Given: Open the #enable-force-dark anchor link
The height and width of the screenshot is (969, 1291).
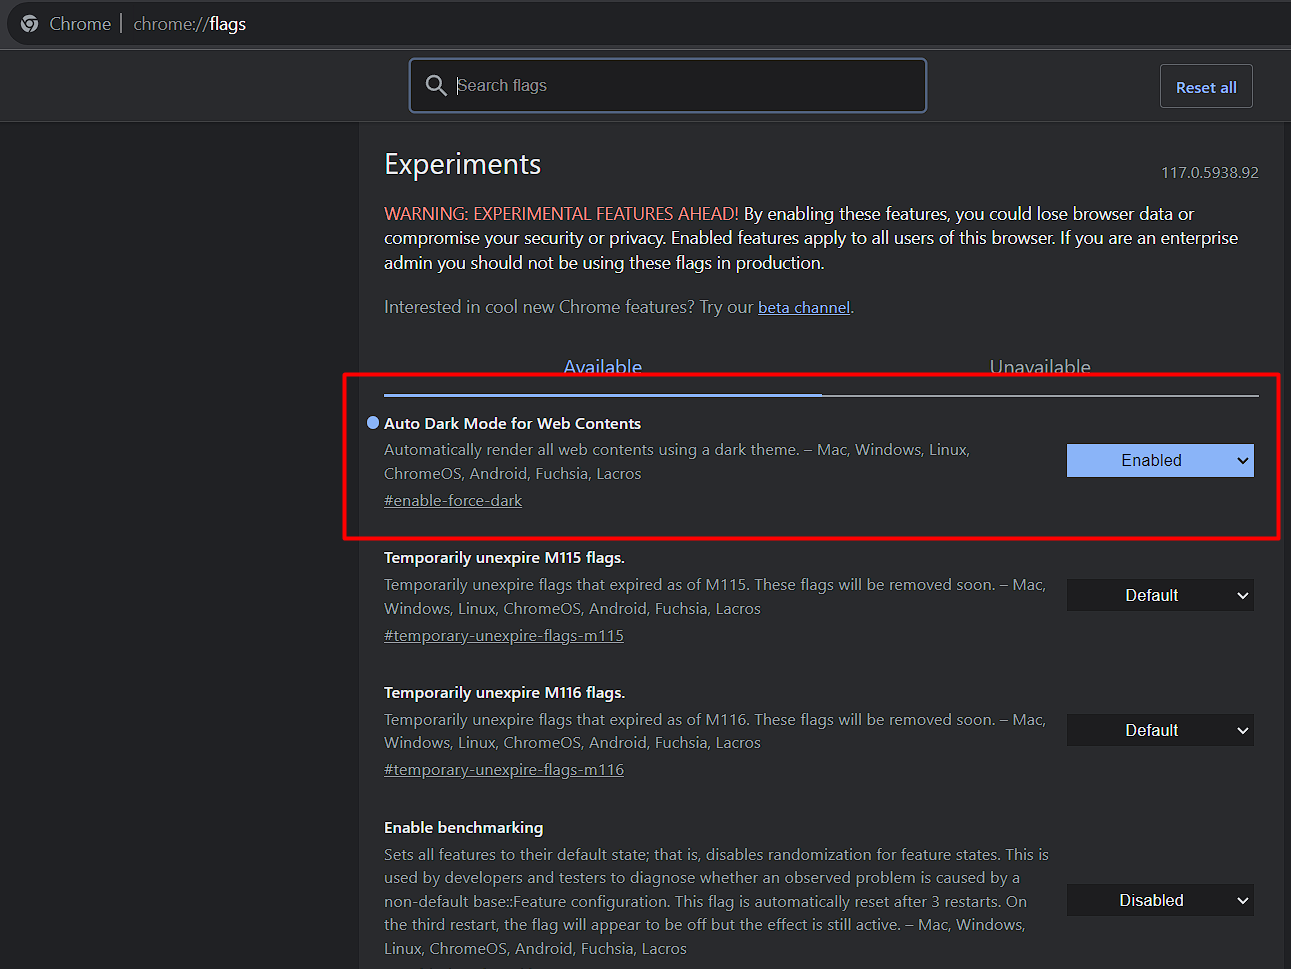Looking at the screenshot, I should [453, 501].
